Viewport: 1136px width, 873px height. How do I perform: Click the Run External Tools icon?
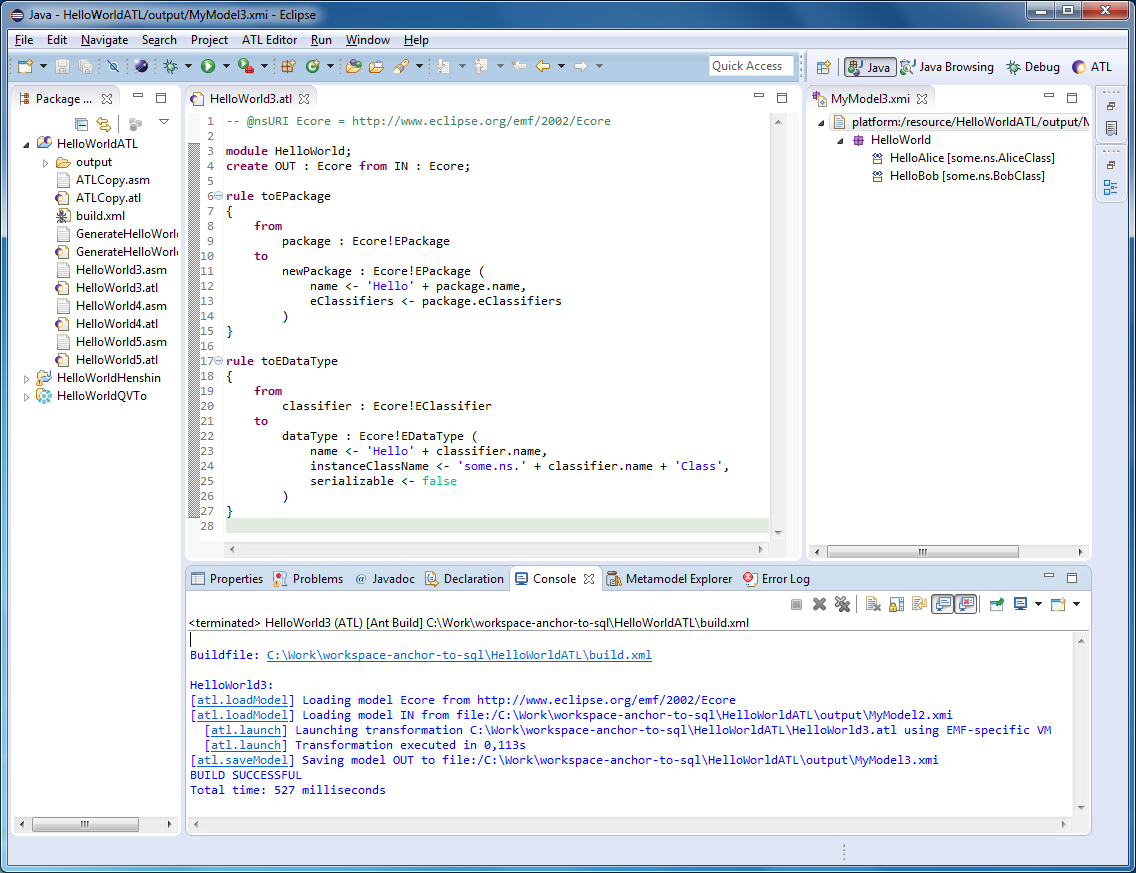tap(245, 66)
